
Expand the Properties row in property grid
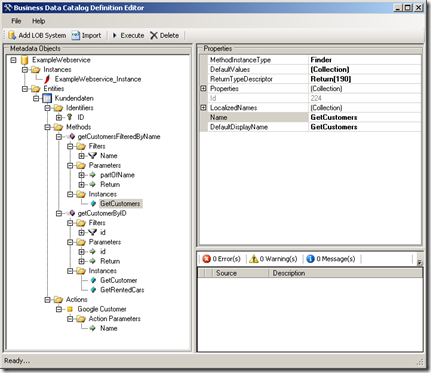[x=203, y=88]
